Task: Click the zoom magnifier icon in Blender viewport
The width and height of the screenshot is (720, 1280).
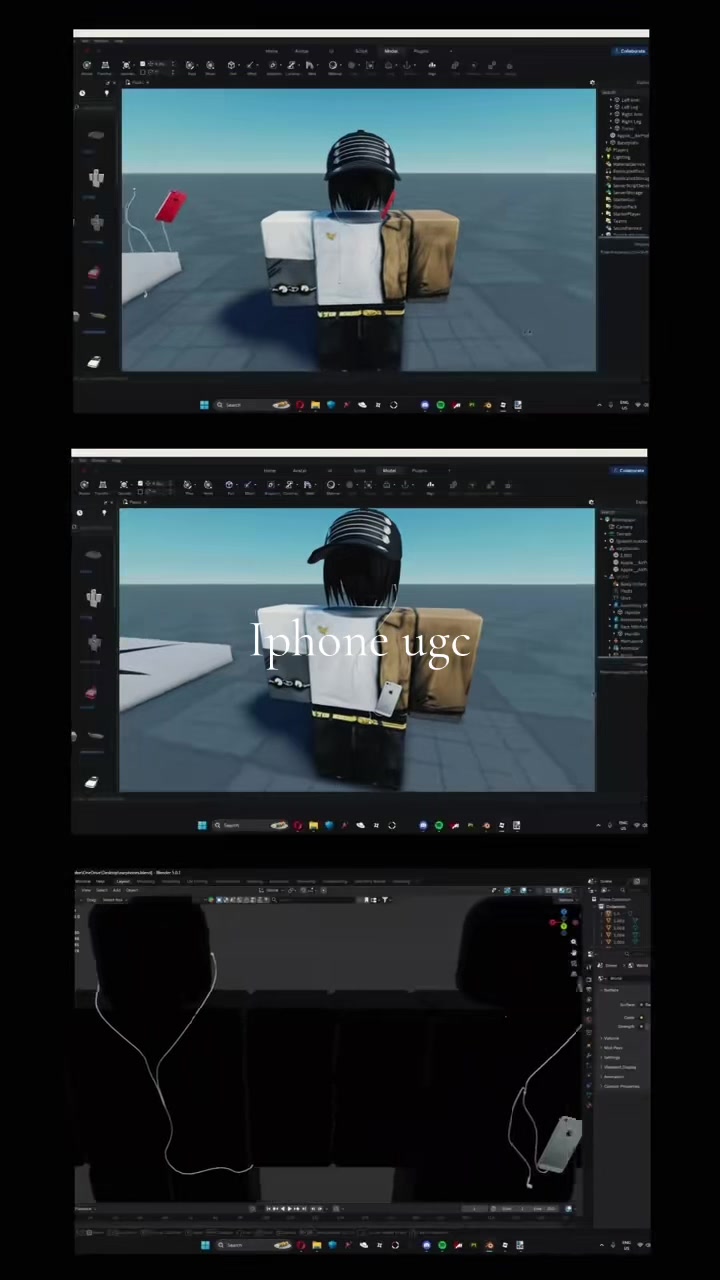Action: [574, 942]
